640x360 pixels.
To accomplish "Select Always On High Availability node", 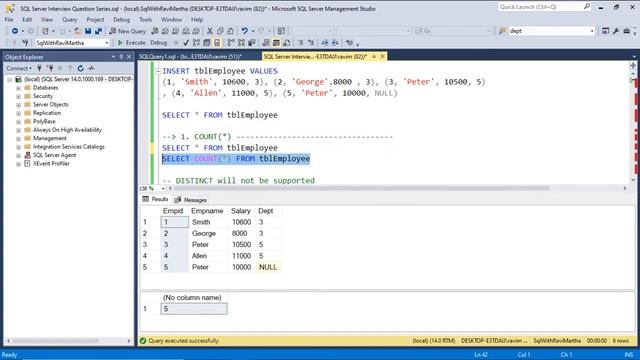I will [67, 130].
